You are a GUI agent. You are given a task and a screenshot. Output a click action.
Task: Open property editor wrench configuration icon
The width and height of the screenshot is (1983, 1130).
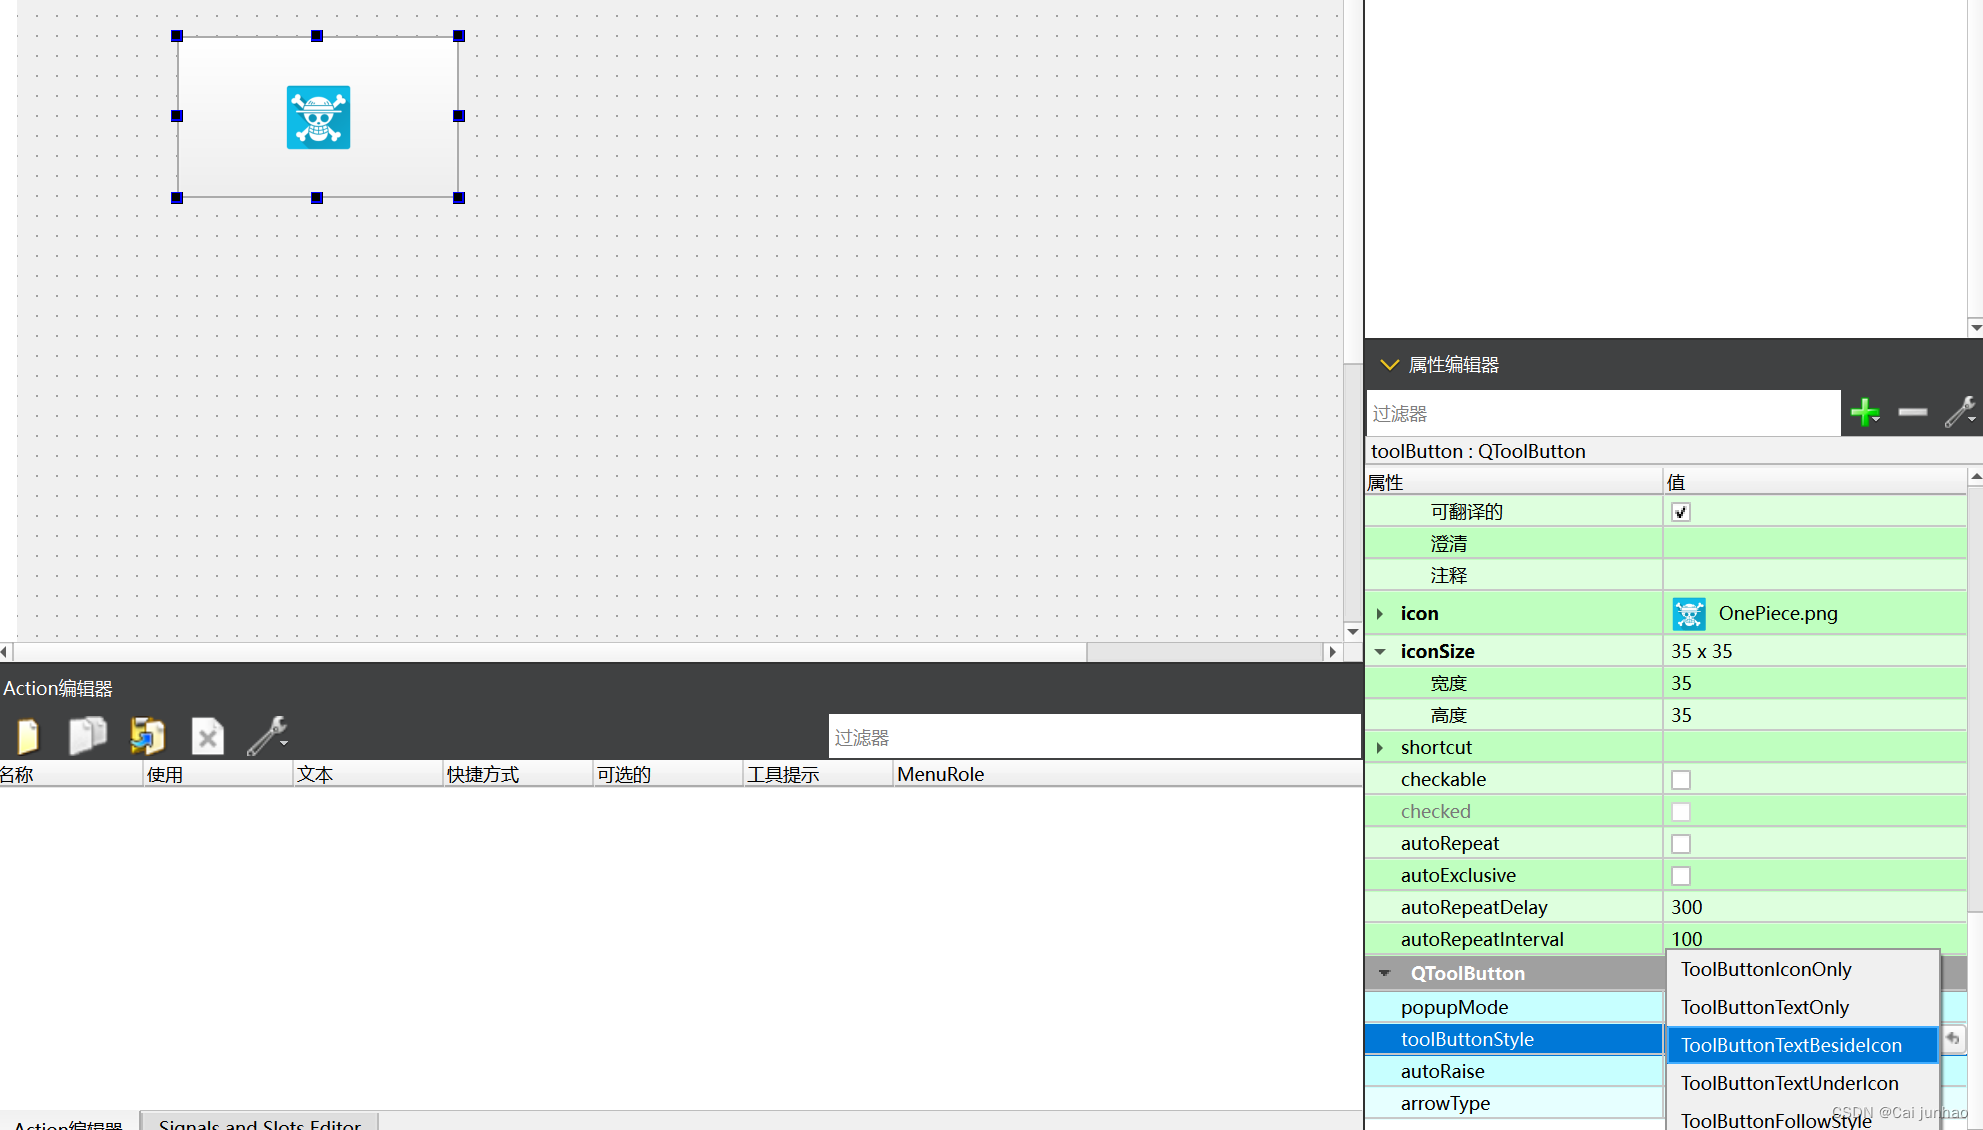1960,412
